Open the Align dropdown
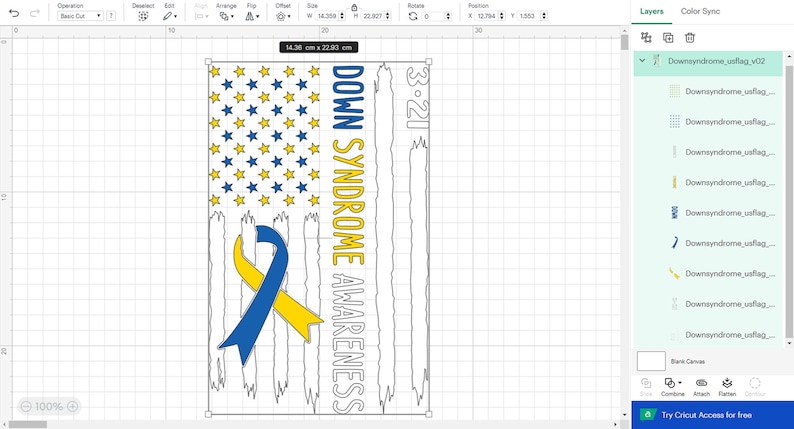The width and height of the screenshot is (794, 429). pyautogui.click(x=201, y=16)
